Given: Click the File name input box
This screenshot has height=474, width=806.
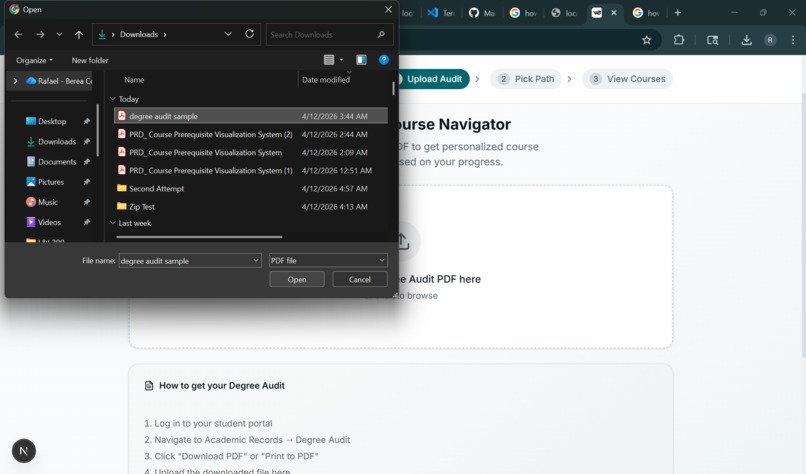Looking at the screenshot, I should tap(185, 261).
